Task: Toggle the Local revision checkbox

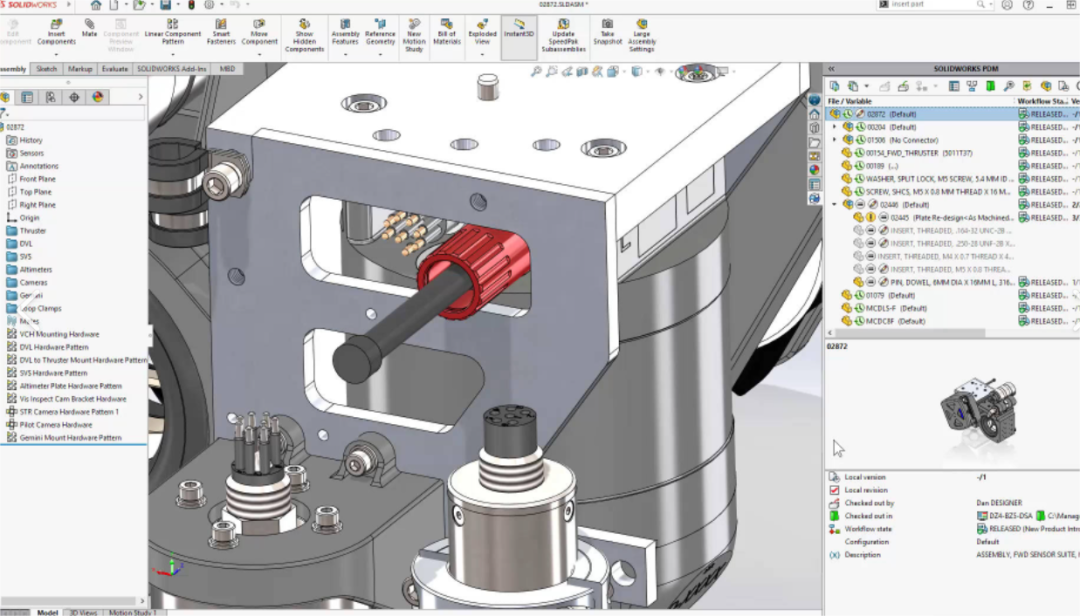Action: (834, 490)
